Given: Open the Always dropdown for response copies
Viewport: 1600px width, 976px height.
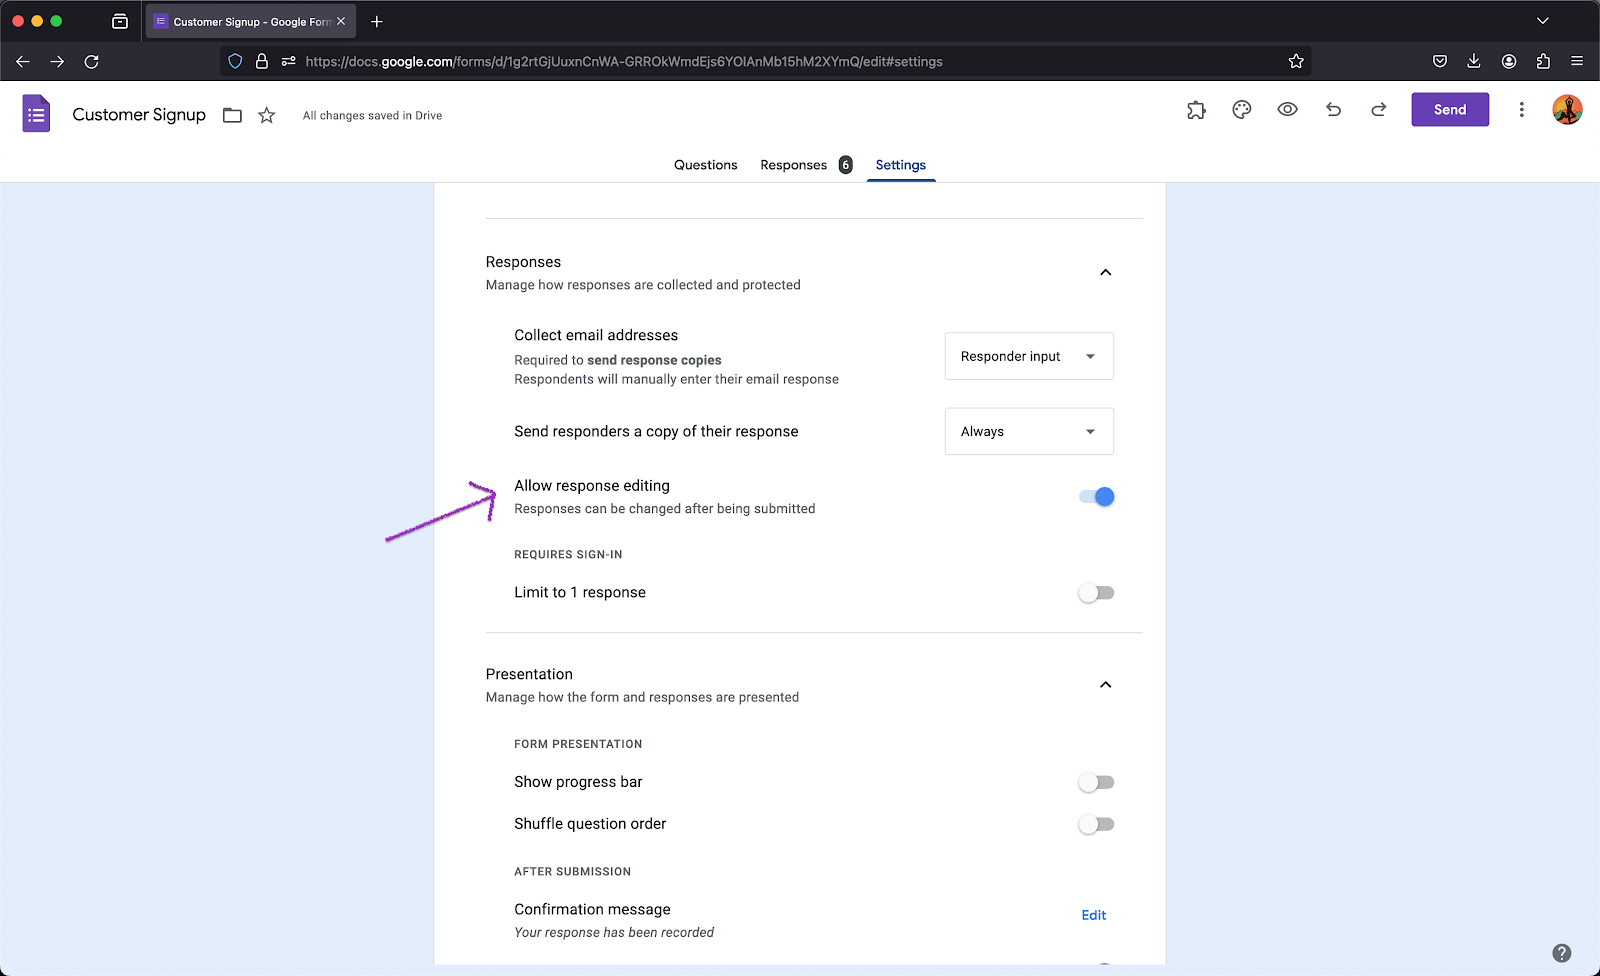Looking at the screenshot, I should (1029, 431).
